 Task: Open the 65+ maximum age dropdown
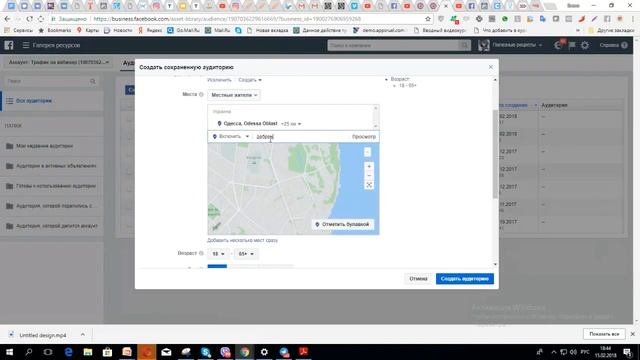246,254
